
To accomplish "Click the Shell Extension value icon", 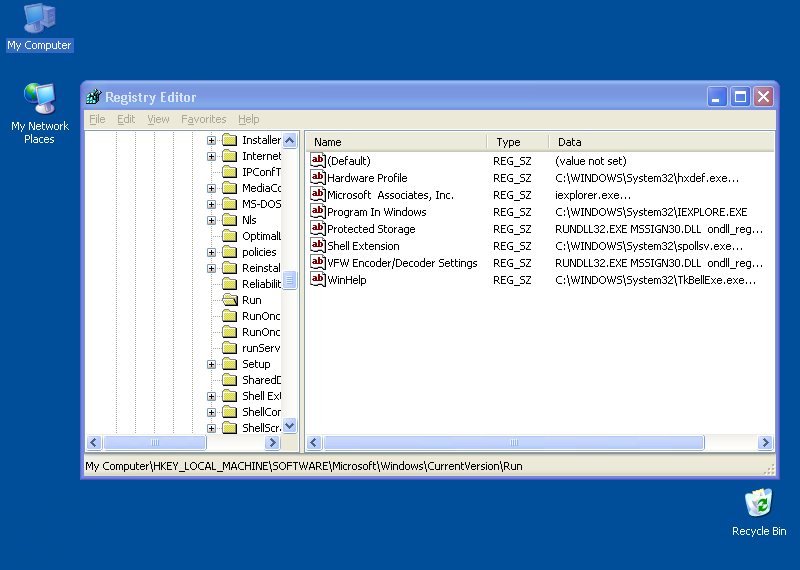I will (318, 245).
